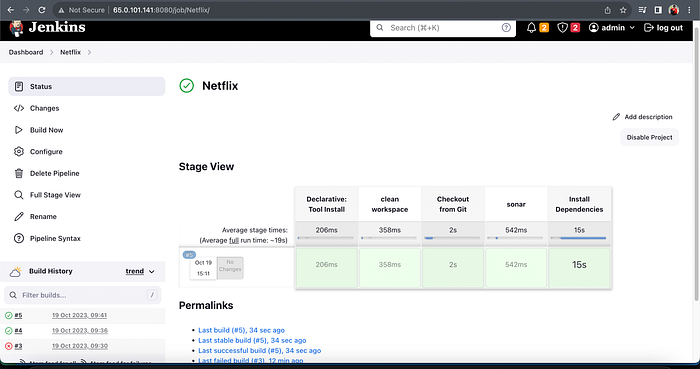This screenshot has height=369, width=700.
Task: Click the full link in average run time
Action: (233, 240)
